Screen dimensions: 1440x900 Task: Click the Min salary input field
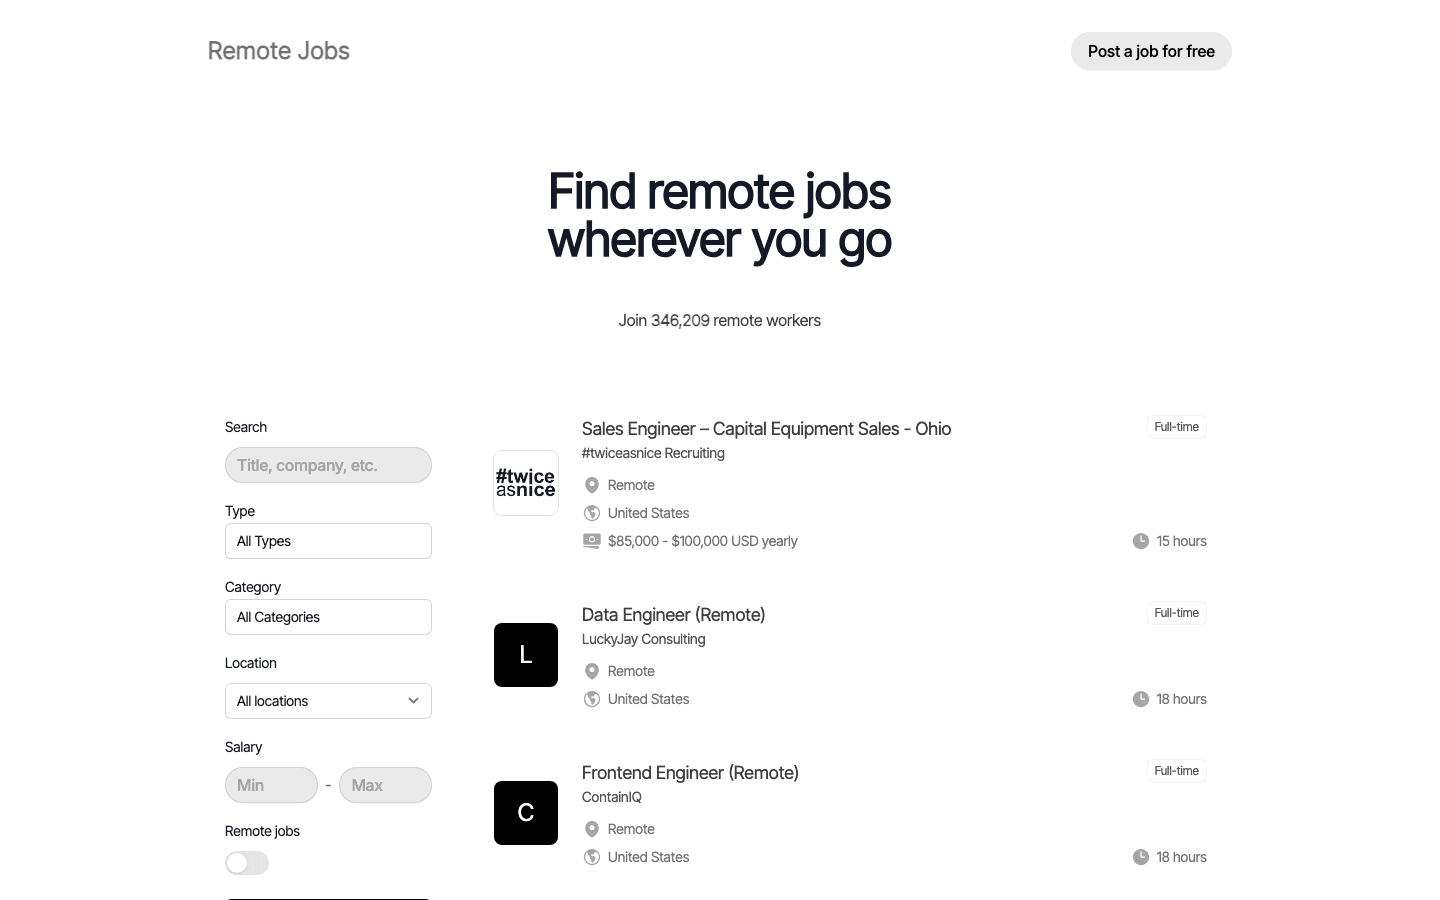[x=271, y=785]
